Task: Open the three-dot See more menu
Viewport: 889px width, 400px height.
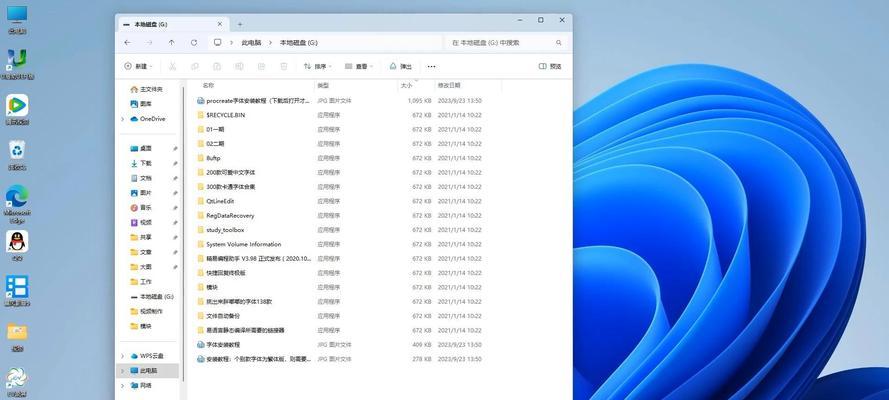Action: coord(431,66)
